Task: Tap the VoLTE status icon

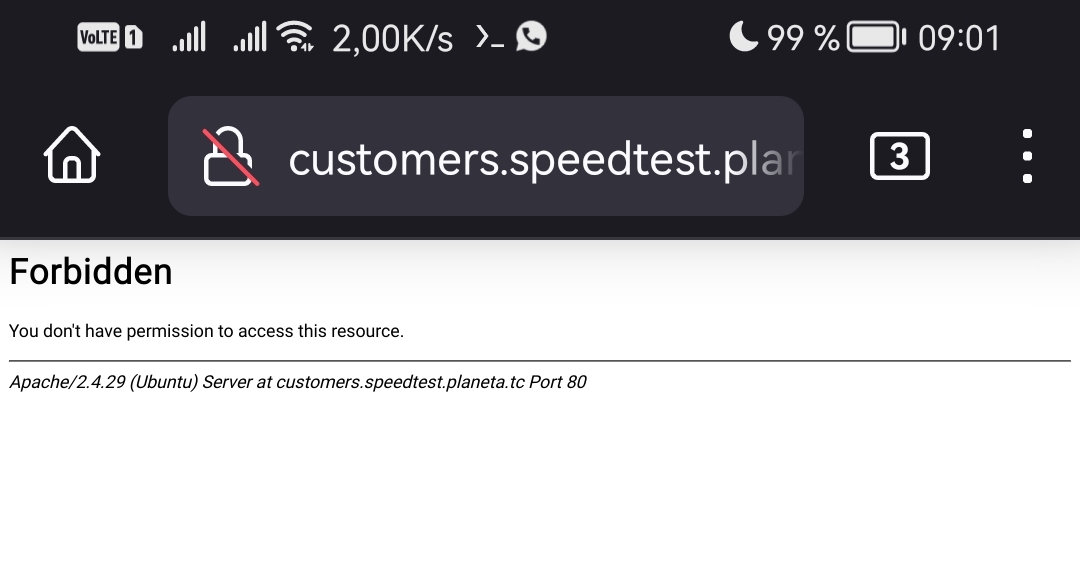Action: [98, 37]
